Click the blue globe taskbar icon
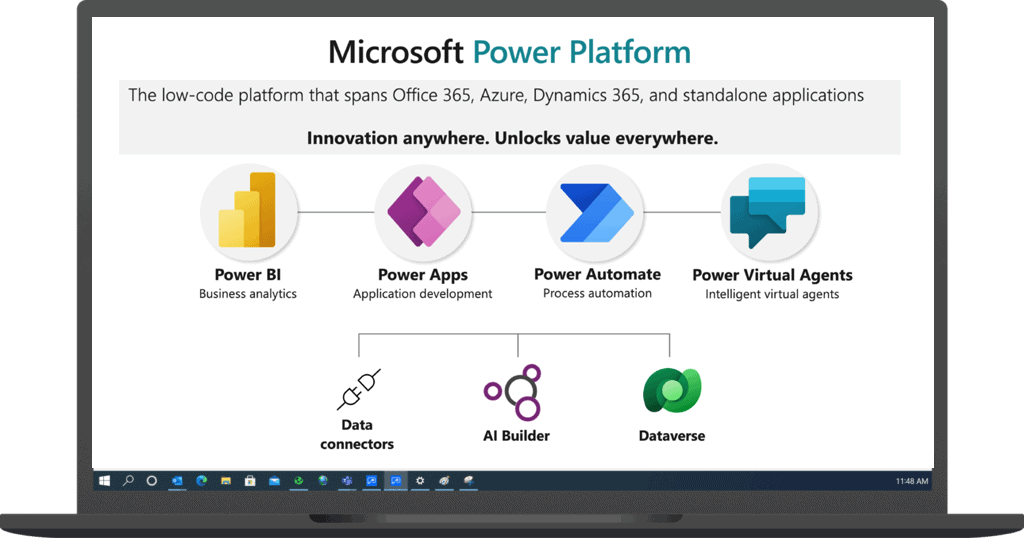The image size is (1024, 538). coord(323,481)
